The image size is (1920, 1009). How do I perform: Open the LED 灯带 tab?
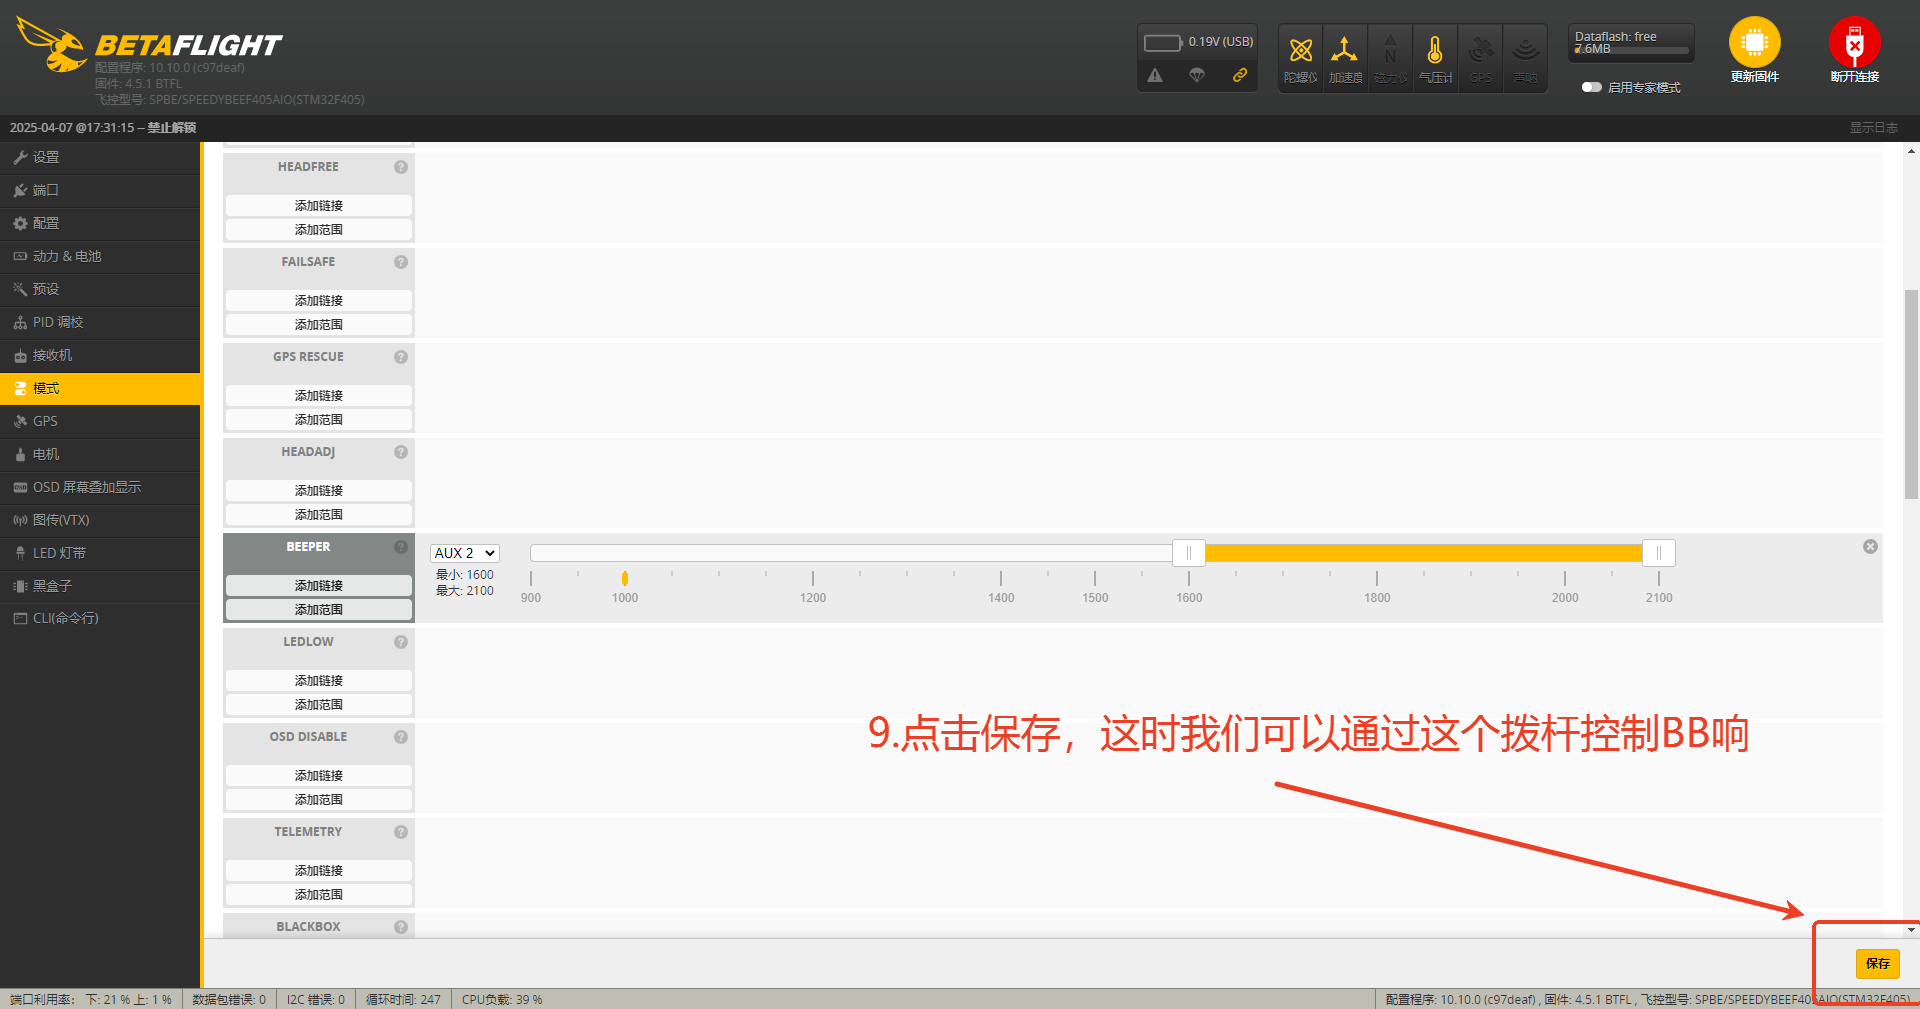(100, 554)
